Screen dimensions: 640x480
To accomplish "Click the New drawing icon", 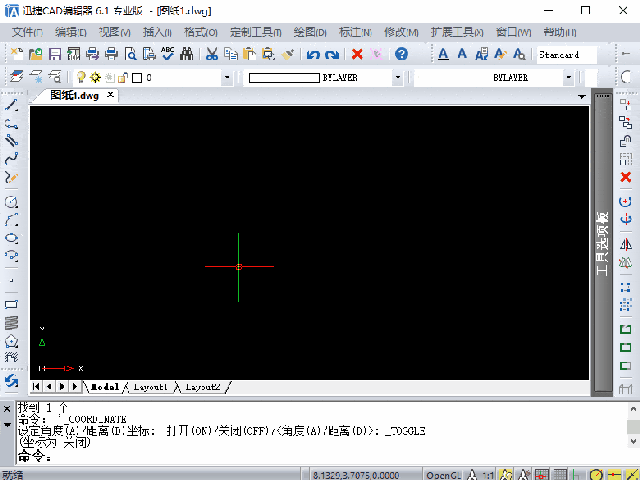I will (x=17, y=54).
